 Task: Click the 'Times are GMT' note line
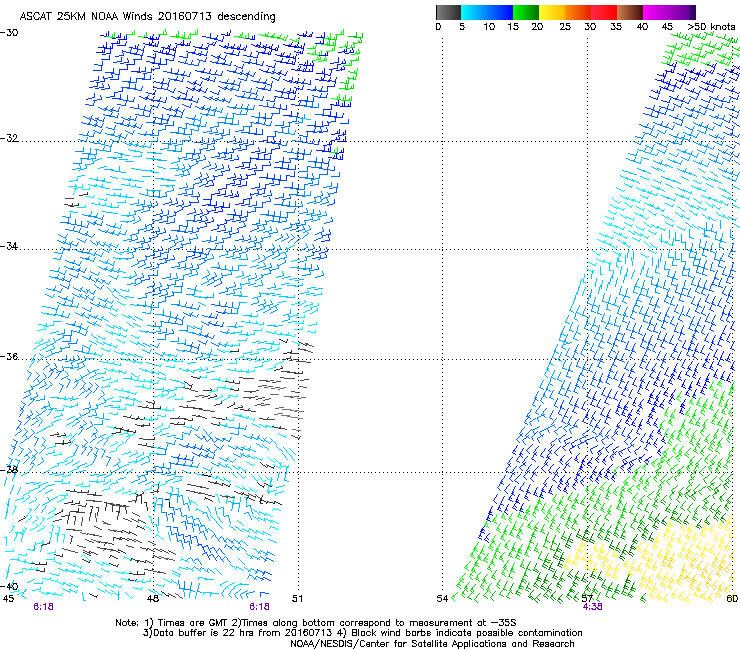[x=316, y=623]
